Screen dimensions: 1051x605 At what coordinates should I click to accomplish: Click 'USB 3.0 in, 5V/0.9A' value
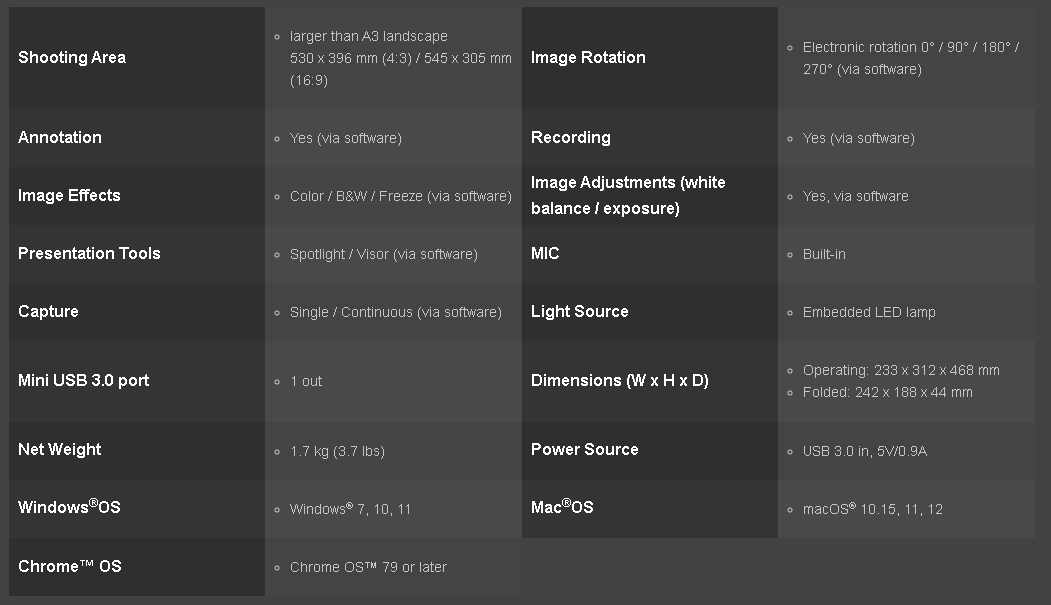[865, 451]
